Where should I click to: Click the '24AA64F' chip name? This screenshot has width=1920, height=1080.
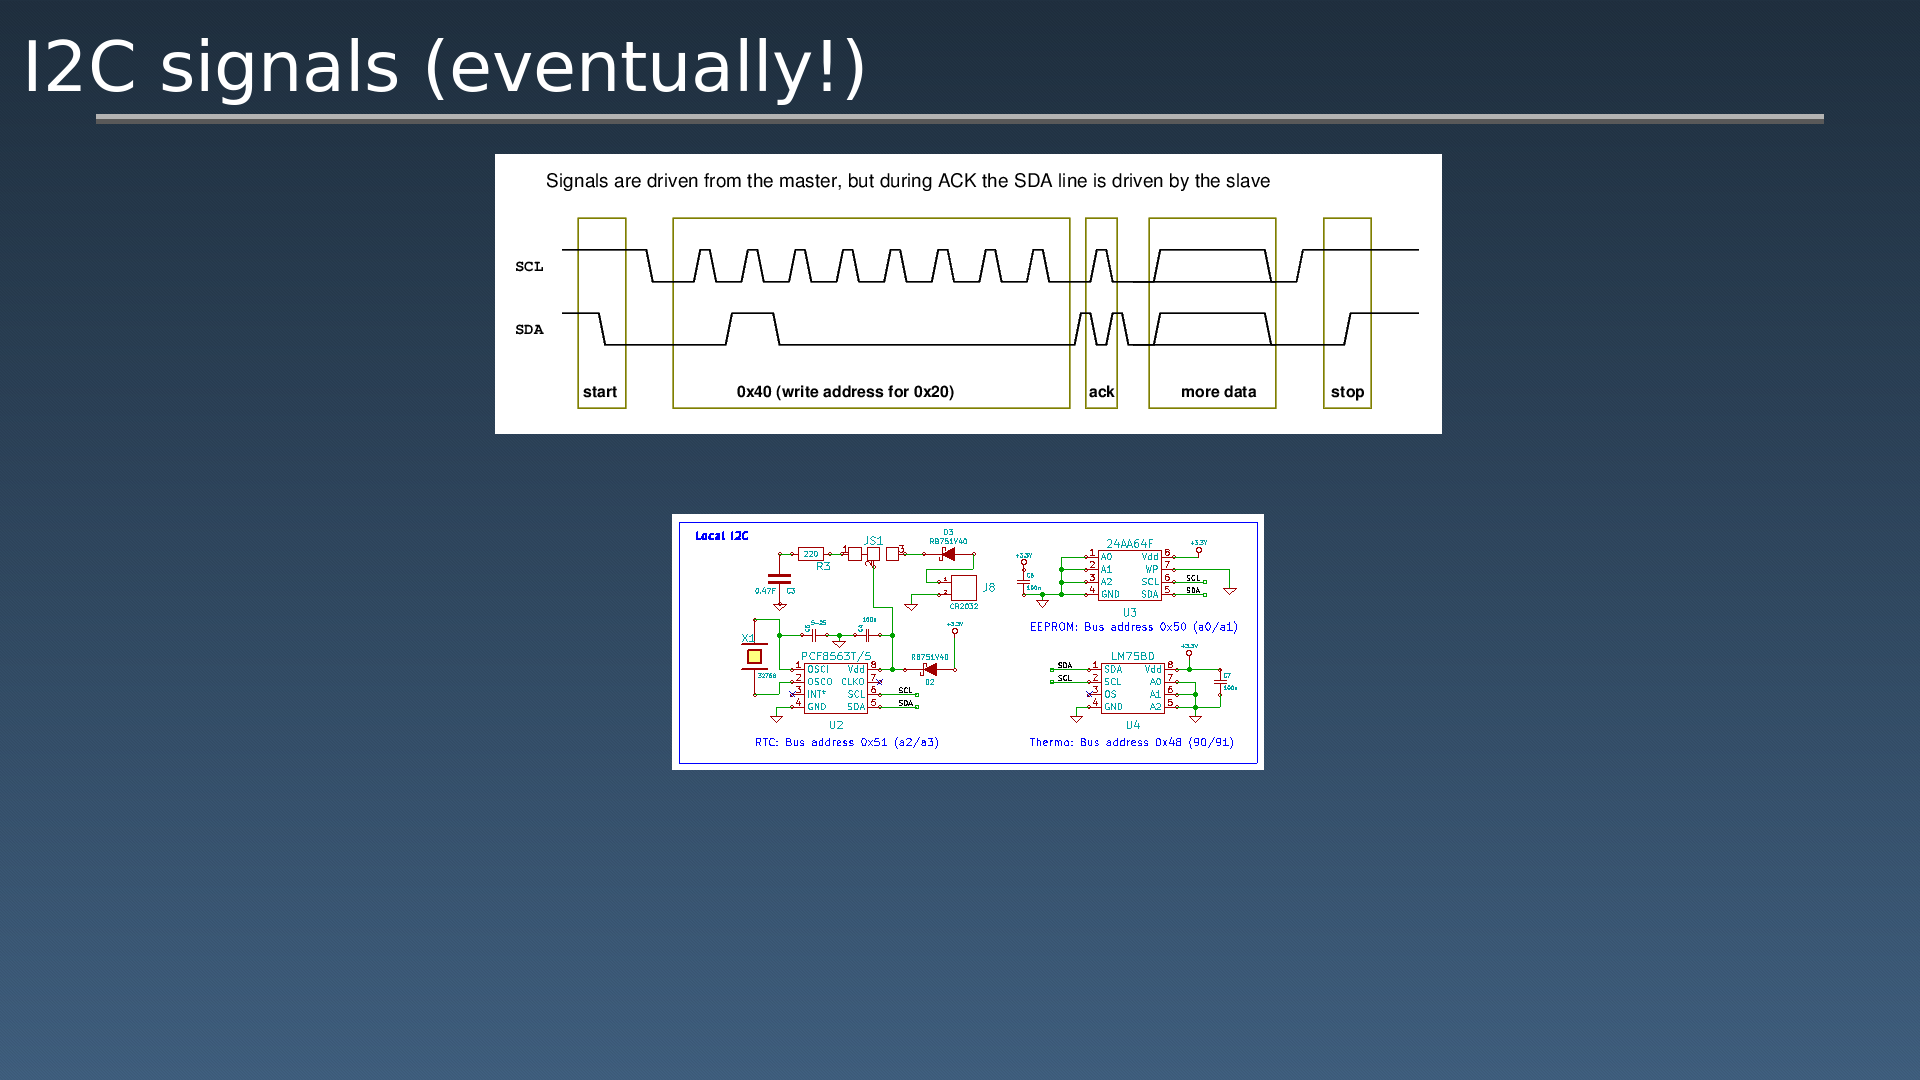pyautogui.click(x=1129, y=544)
